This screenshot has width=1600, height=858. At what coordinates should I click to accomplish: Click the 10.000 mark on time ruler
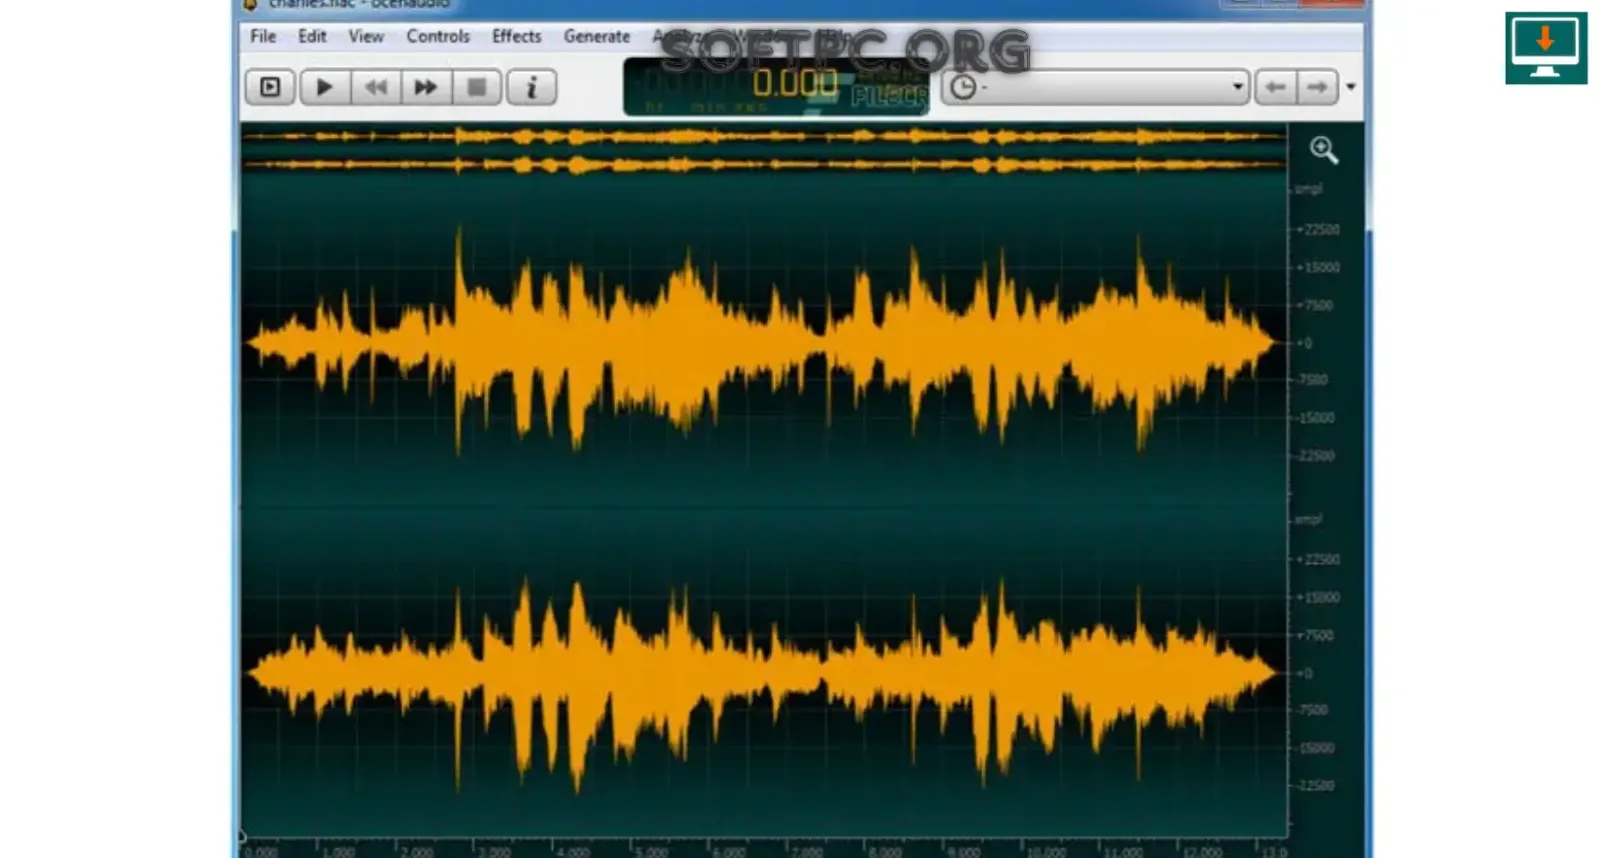[x=1046, y=851]
